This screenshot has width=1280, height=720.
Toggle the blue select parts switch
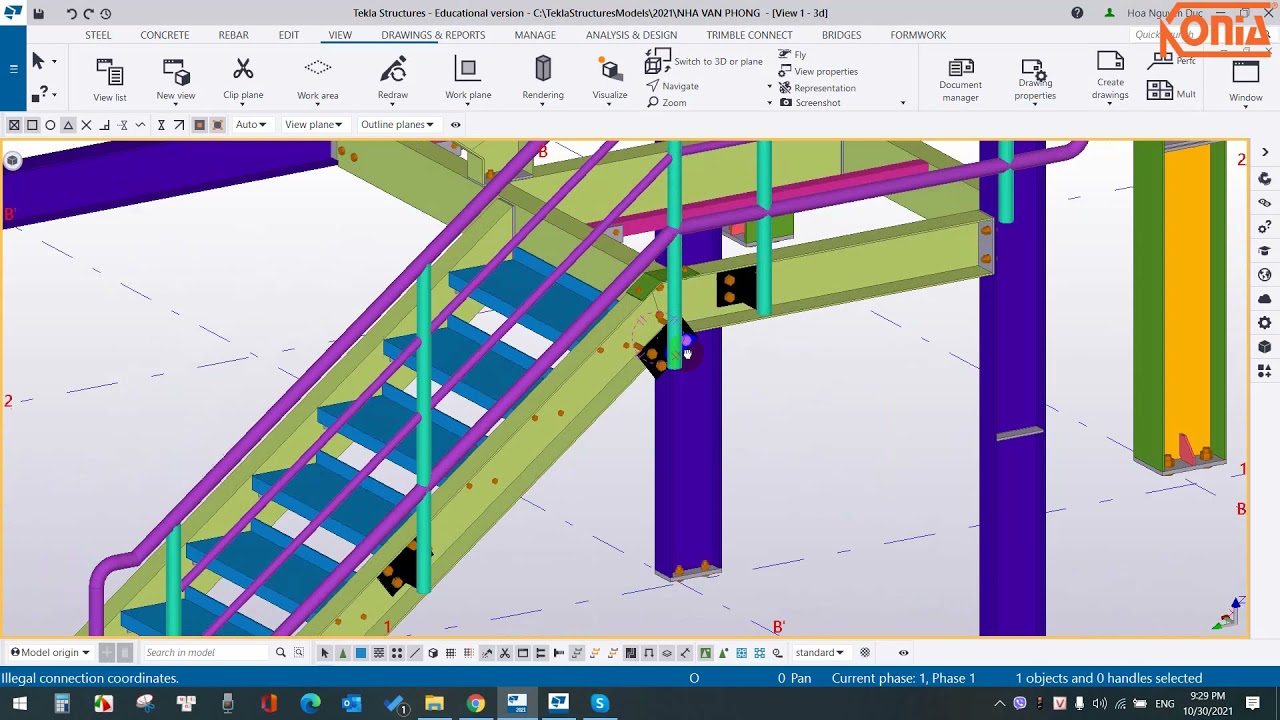[361, 653]
